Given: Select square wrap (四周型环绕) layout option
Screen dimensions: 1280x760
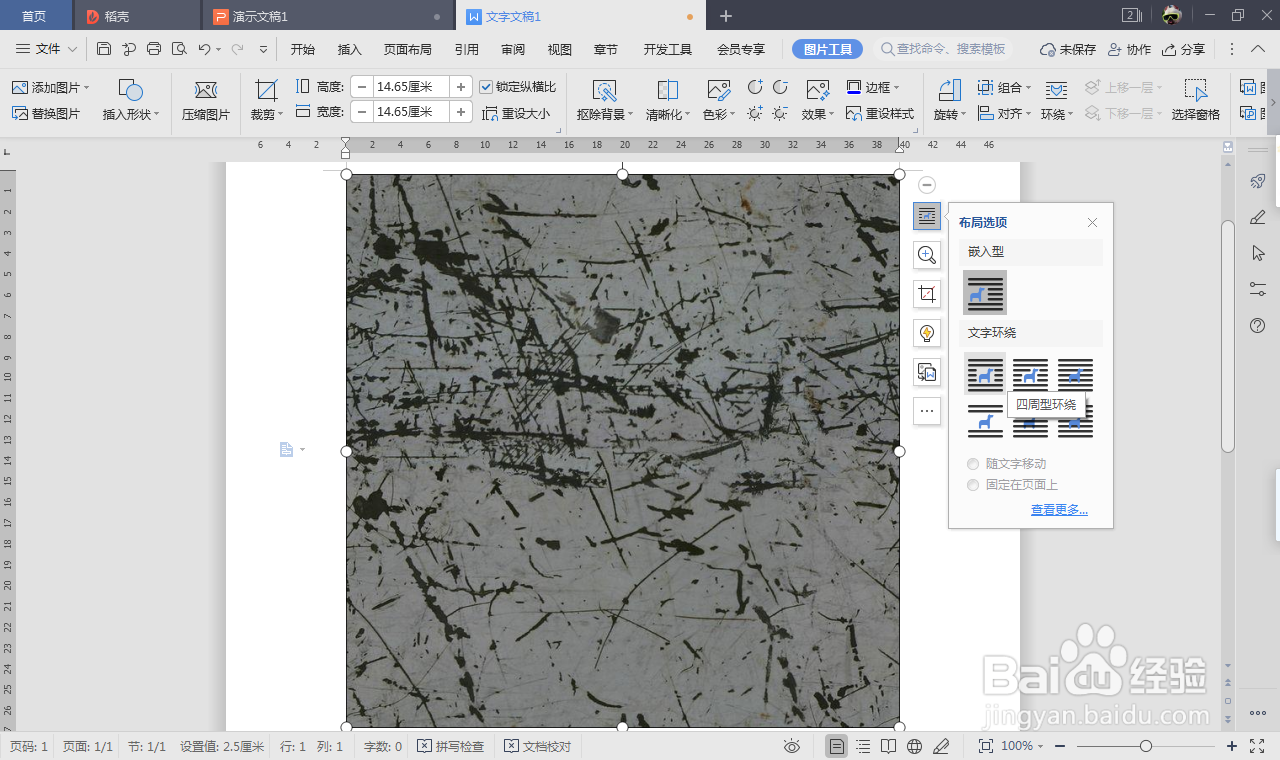Looking at the screenshot, I should [985, 374].
